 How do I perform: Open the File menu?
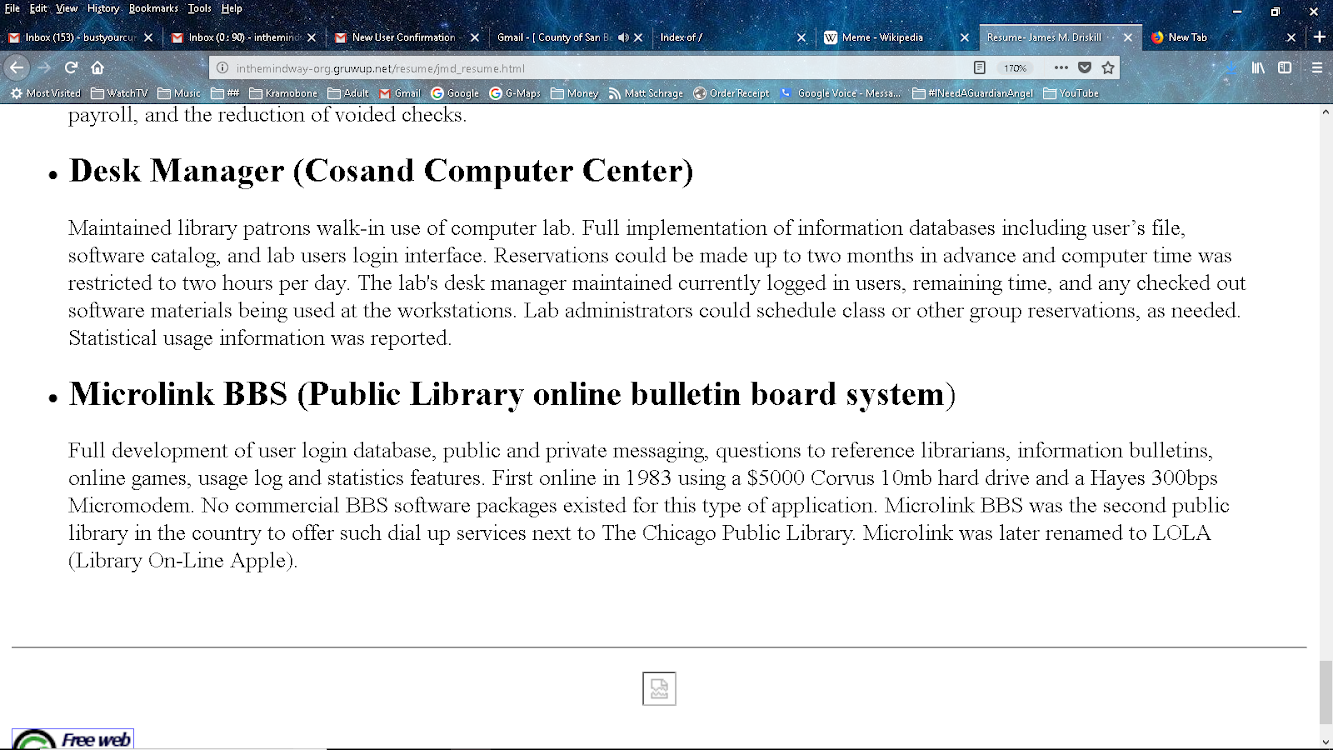[x=12, y=8]
